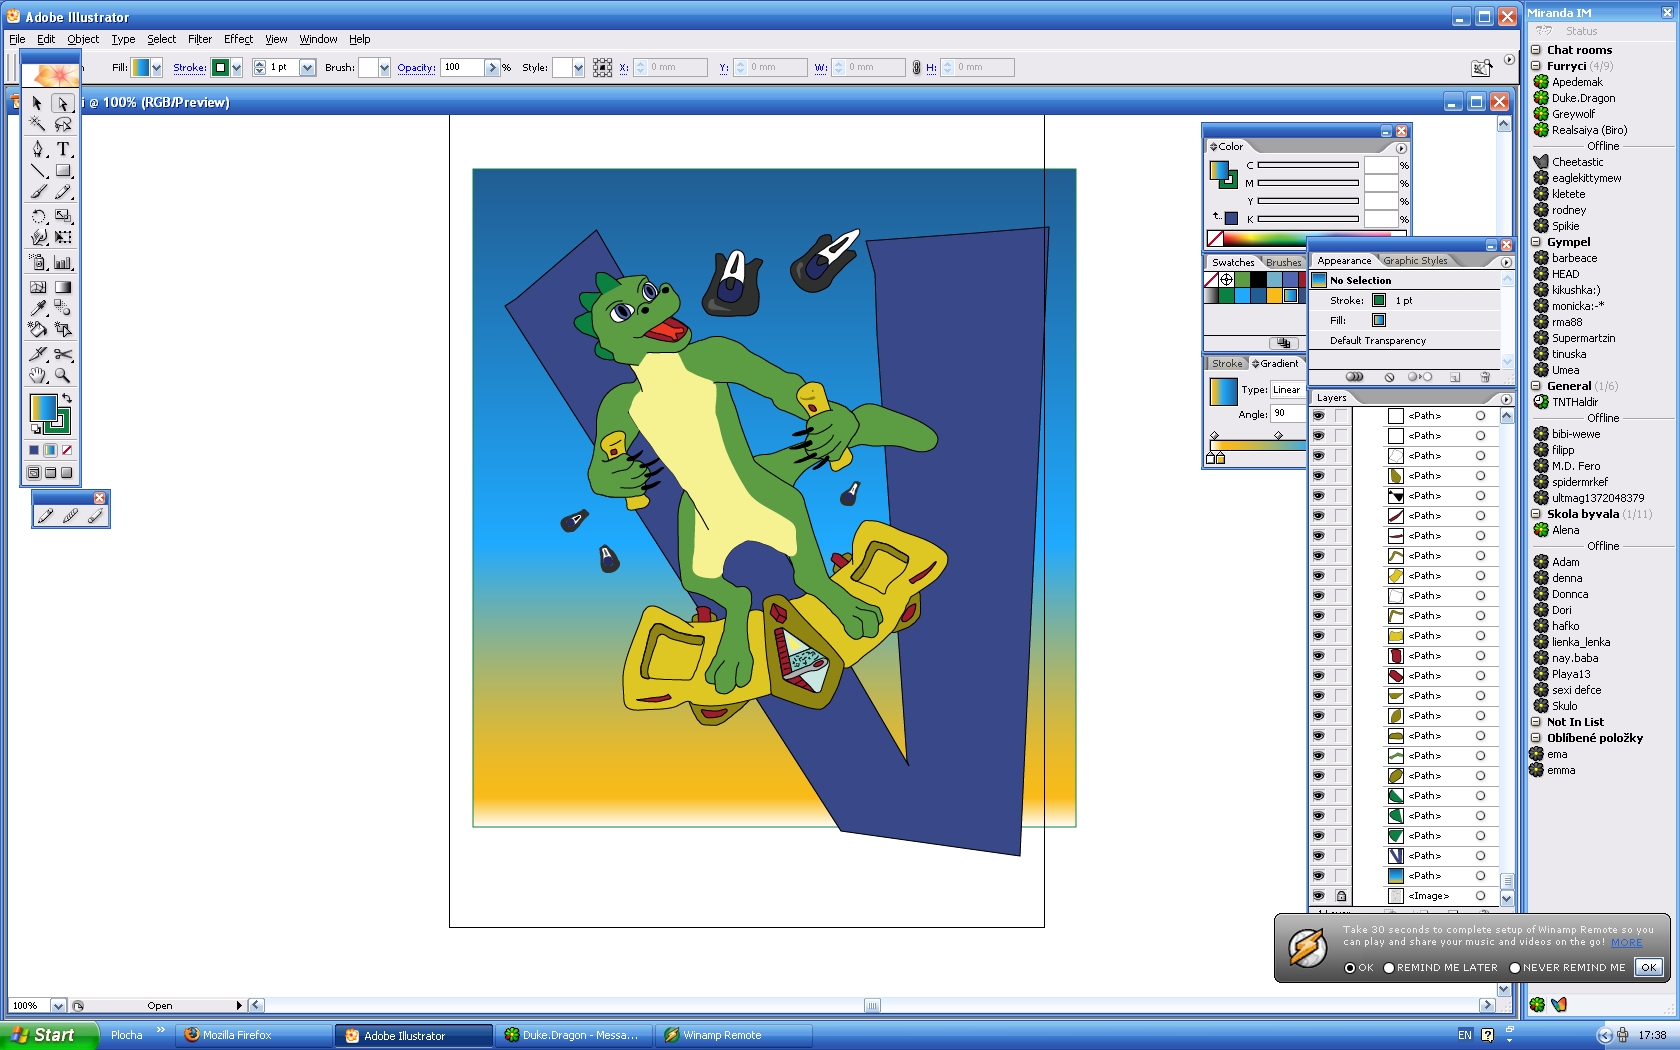Select the Gradient tool in the toolbox
1680x1050 pixels.
tap(63, 287)
